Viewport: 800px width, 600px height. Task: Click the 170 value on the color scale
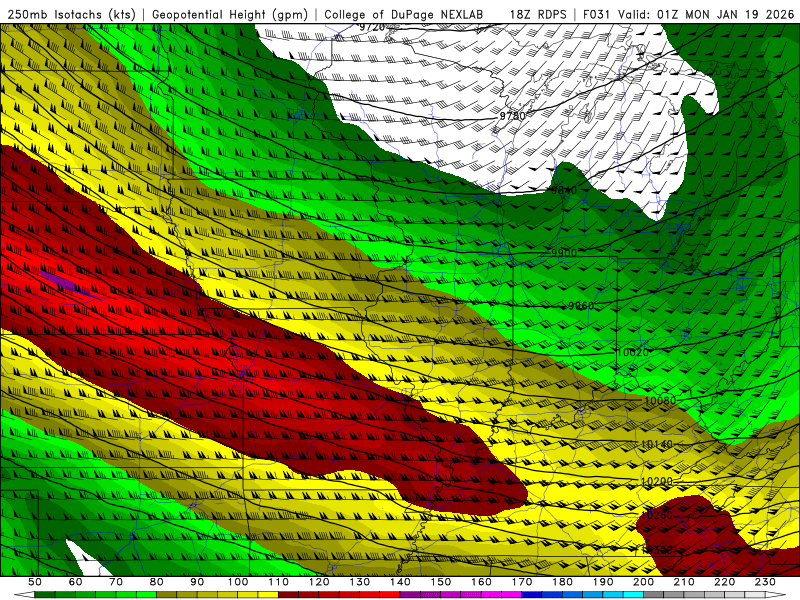(522, 582)
